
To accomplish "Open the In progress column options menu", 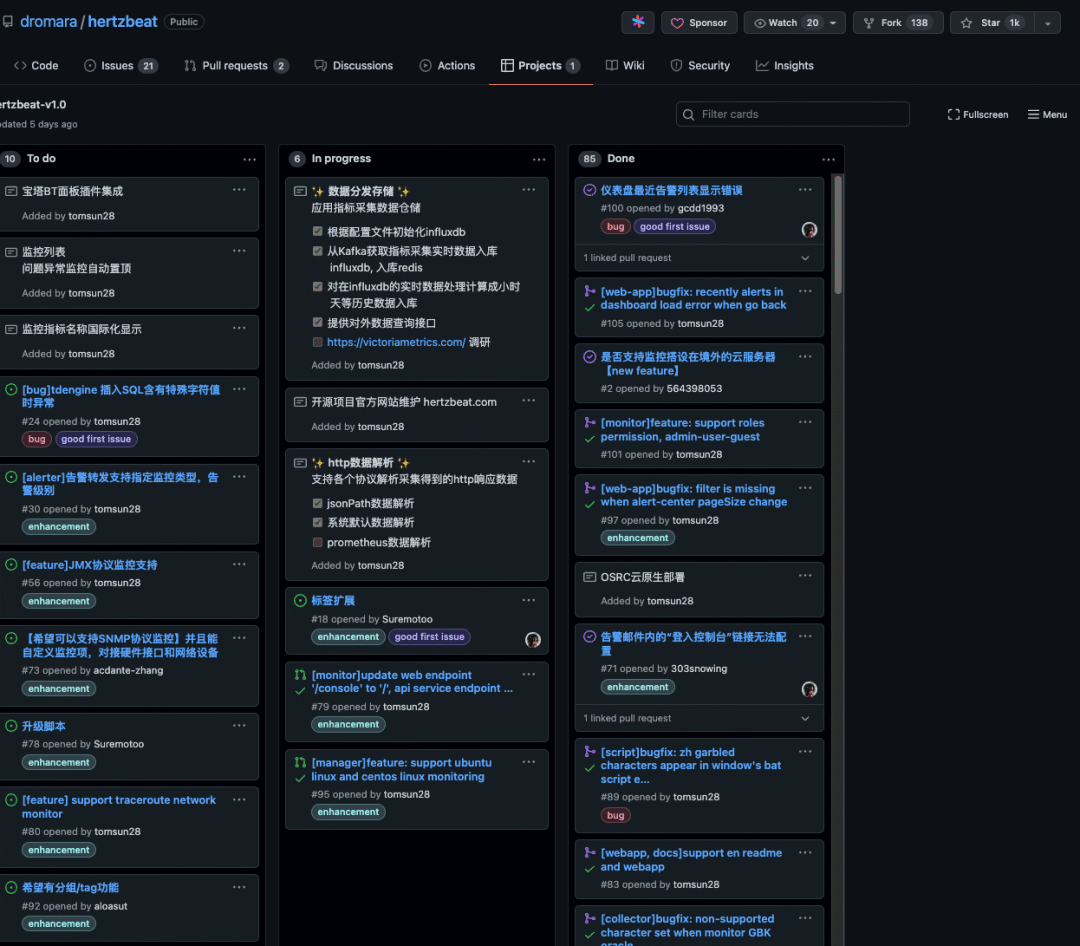I will [x=539, y=159].
